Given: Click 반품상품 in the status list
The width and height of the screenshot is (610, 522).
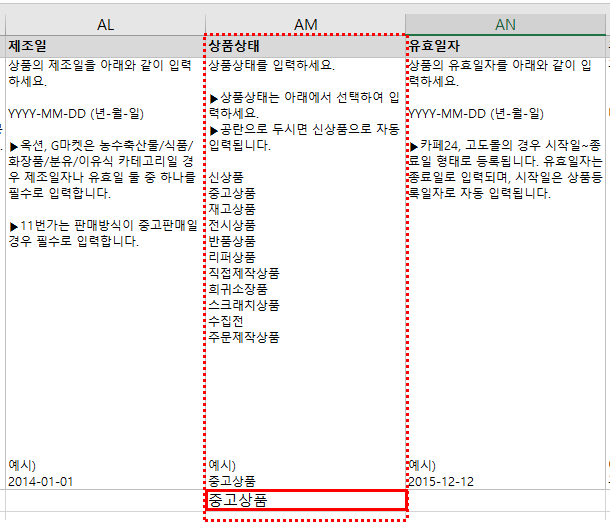Looking at the screenshot, I should point(232,241).
